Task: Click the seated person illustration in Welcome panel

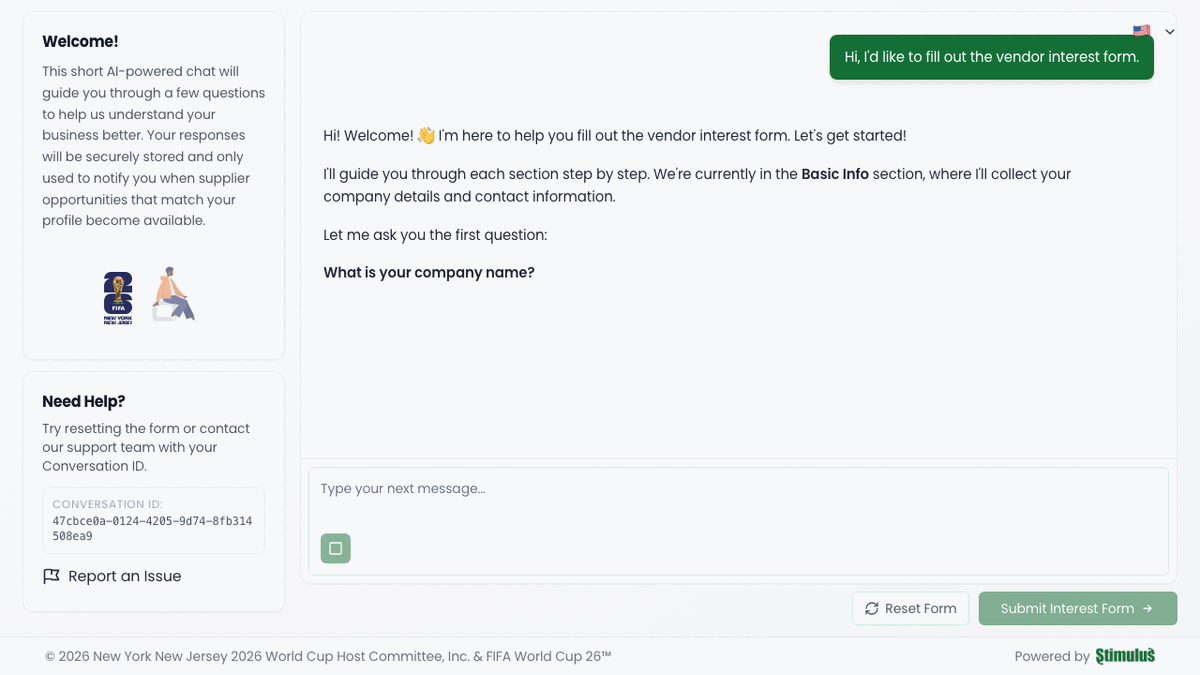Action: tap(173, 293)
